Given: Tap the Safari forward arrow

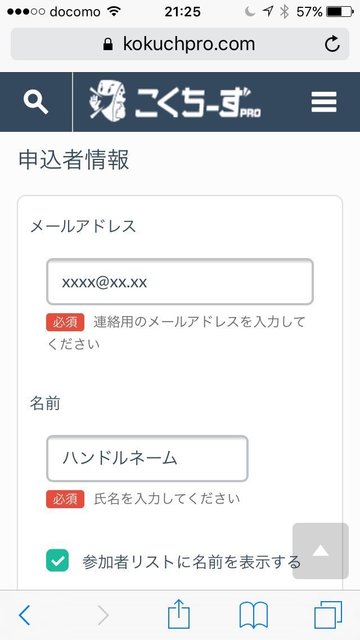Looking at the screenshot, I should point(103,615).
